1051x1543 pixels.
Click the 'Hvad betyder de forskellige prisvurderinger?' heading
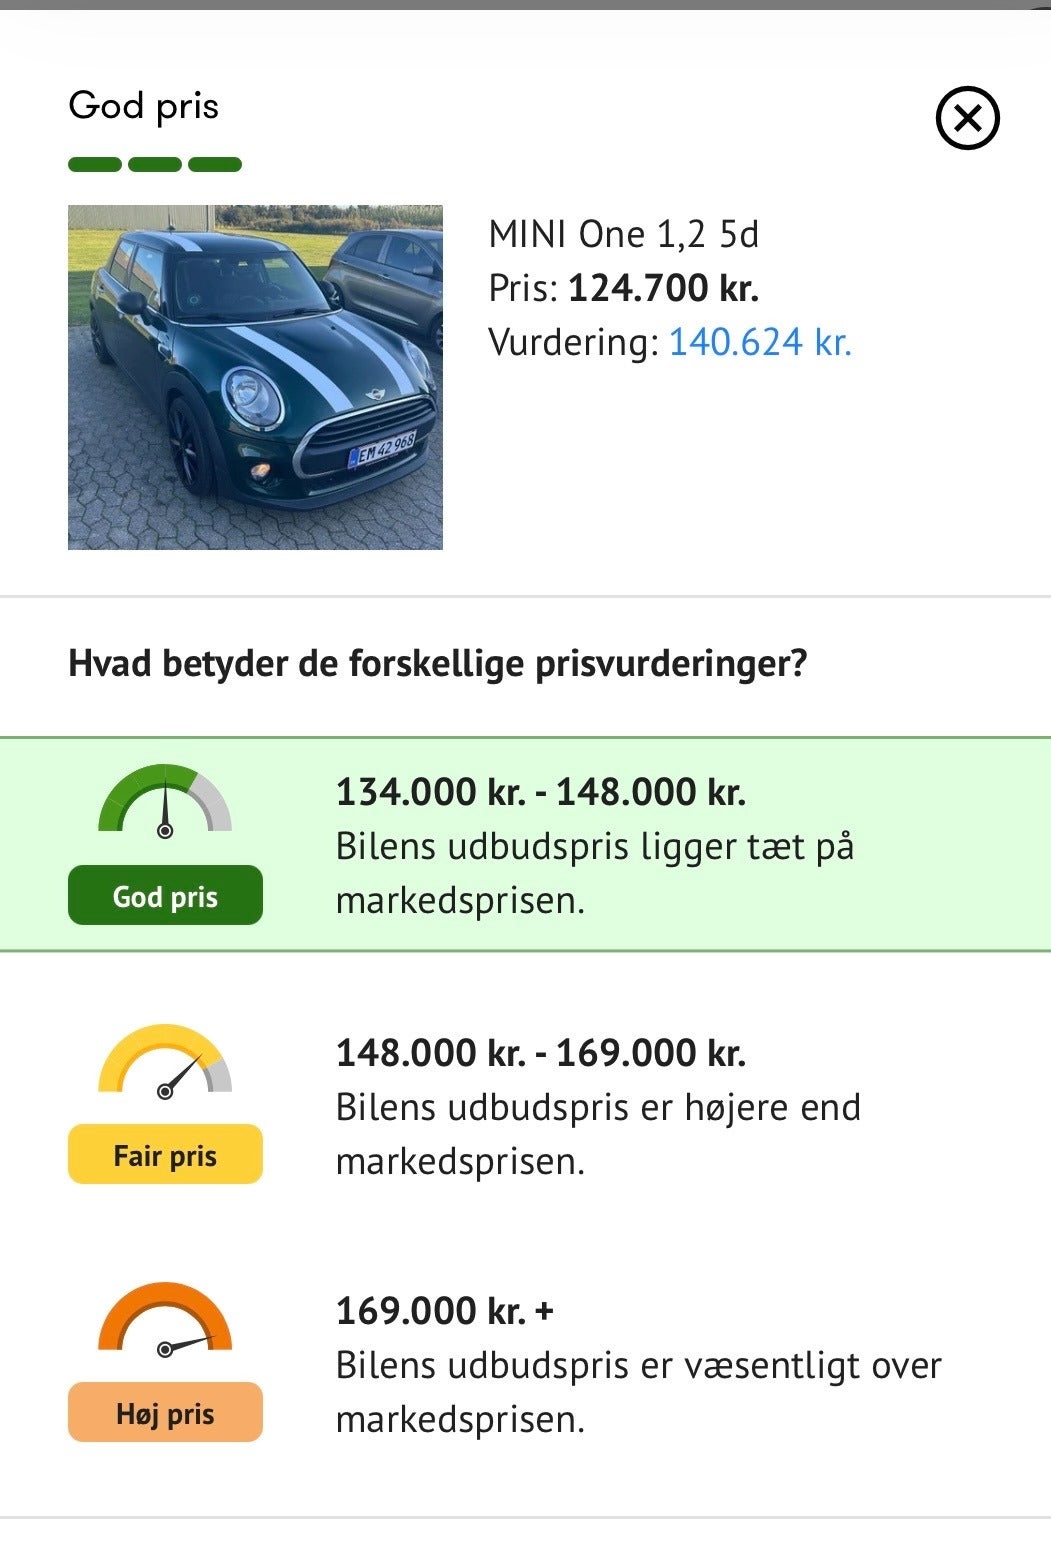point(437,663)
